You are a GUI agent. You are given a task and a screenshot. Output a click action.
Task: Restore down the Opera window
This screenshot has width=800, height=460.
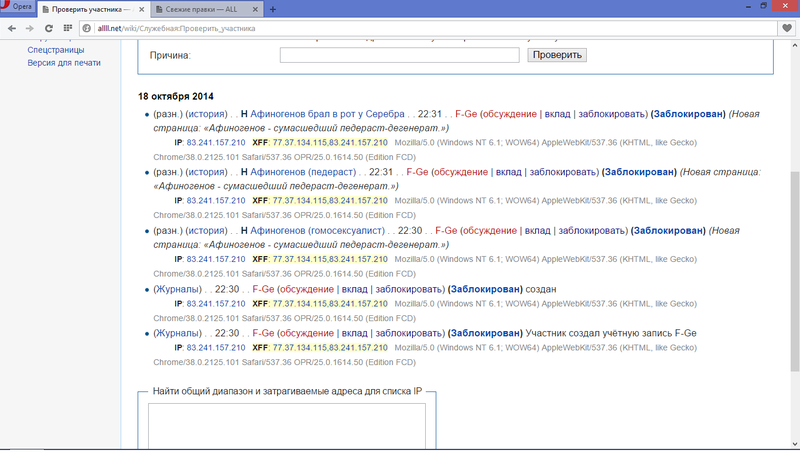tap(764, 6)
